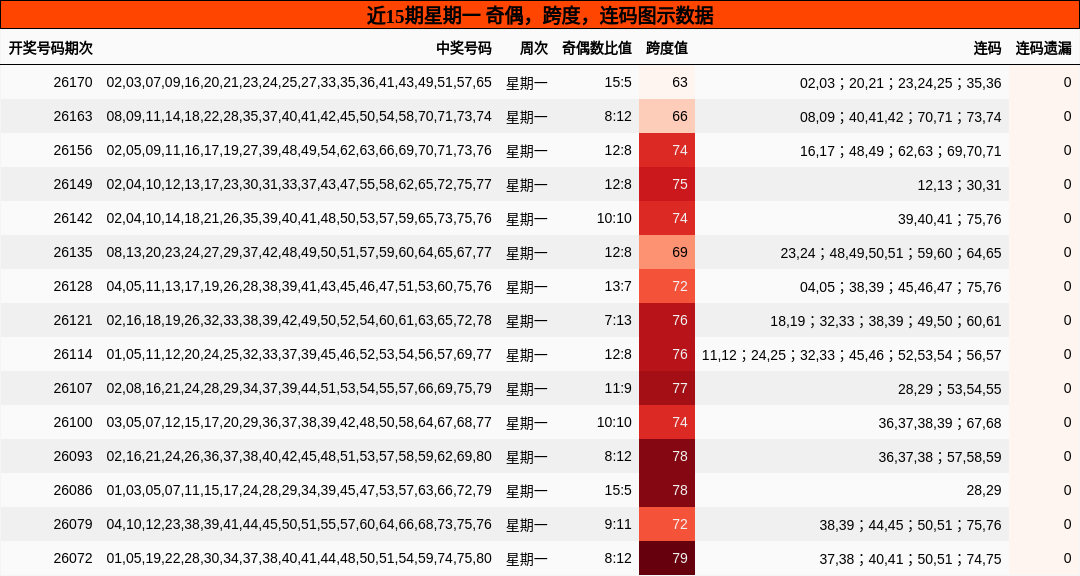
Task: Select issue number 26086
Action: (73, 491)
